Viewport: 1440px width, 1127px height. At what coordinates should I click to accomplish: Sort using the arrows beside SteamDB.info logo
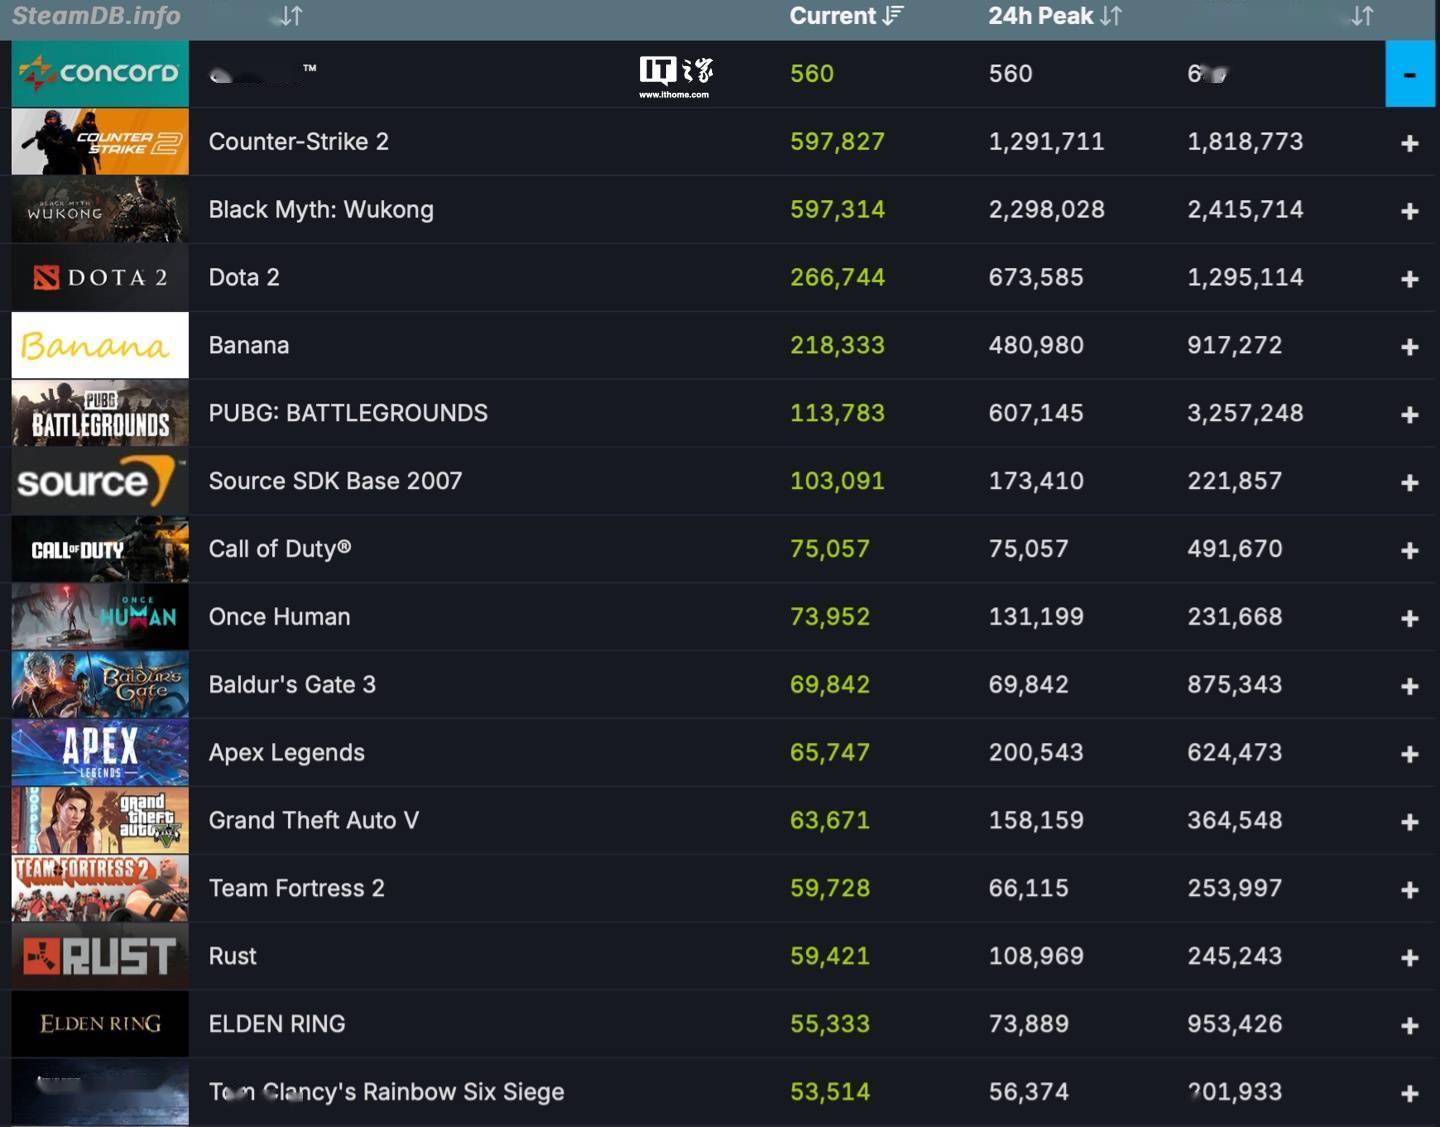point(290,16)
